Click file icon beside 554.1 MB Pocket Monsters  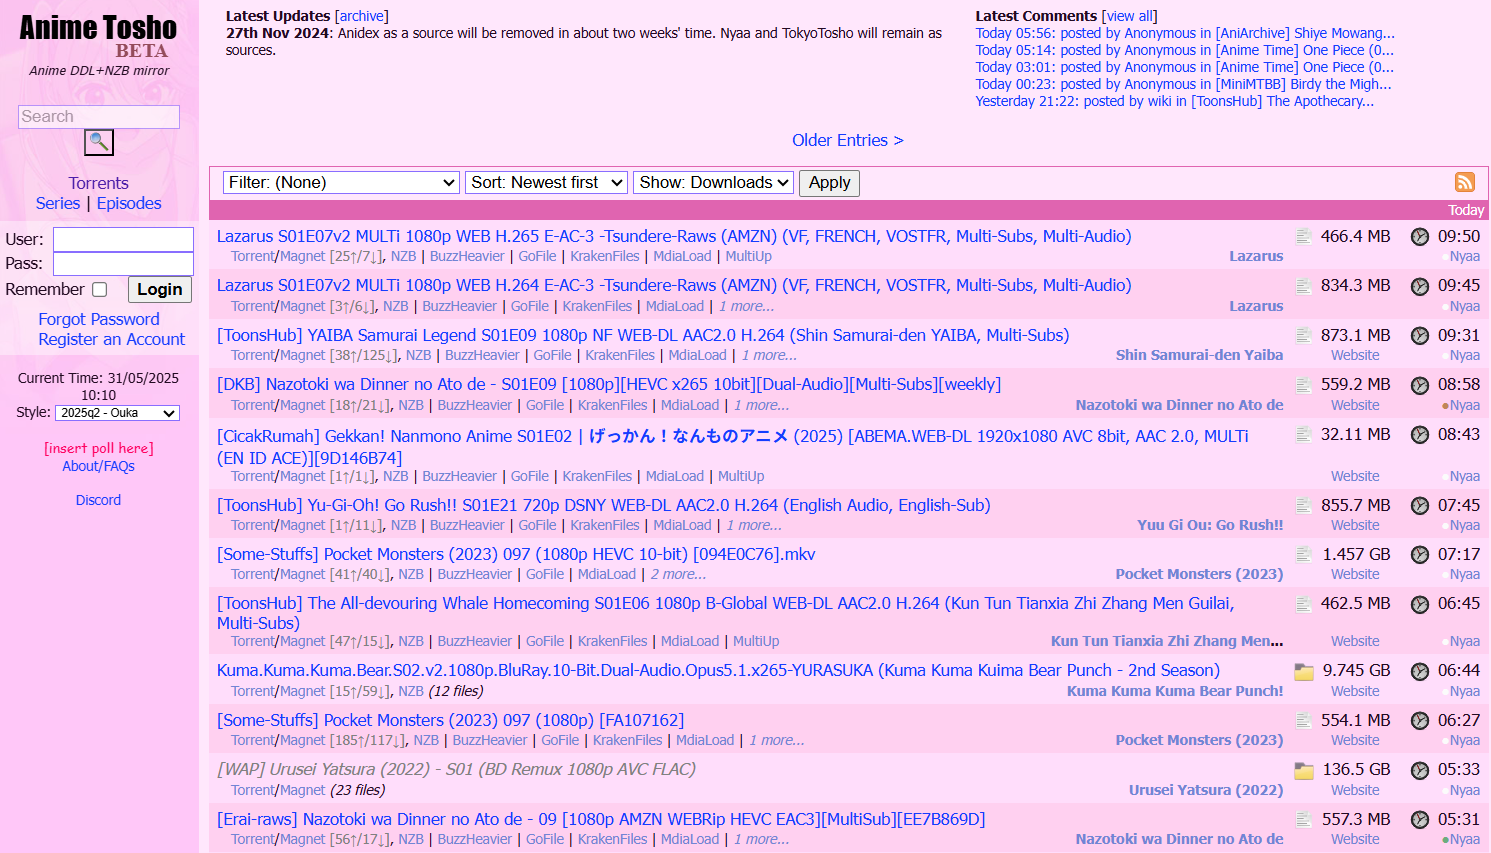1303,721
